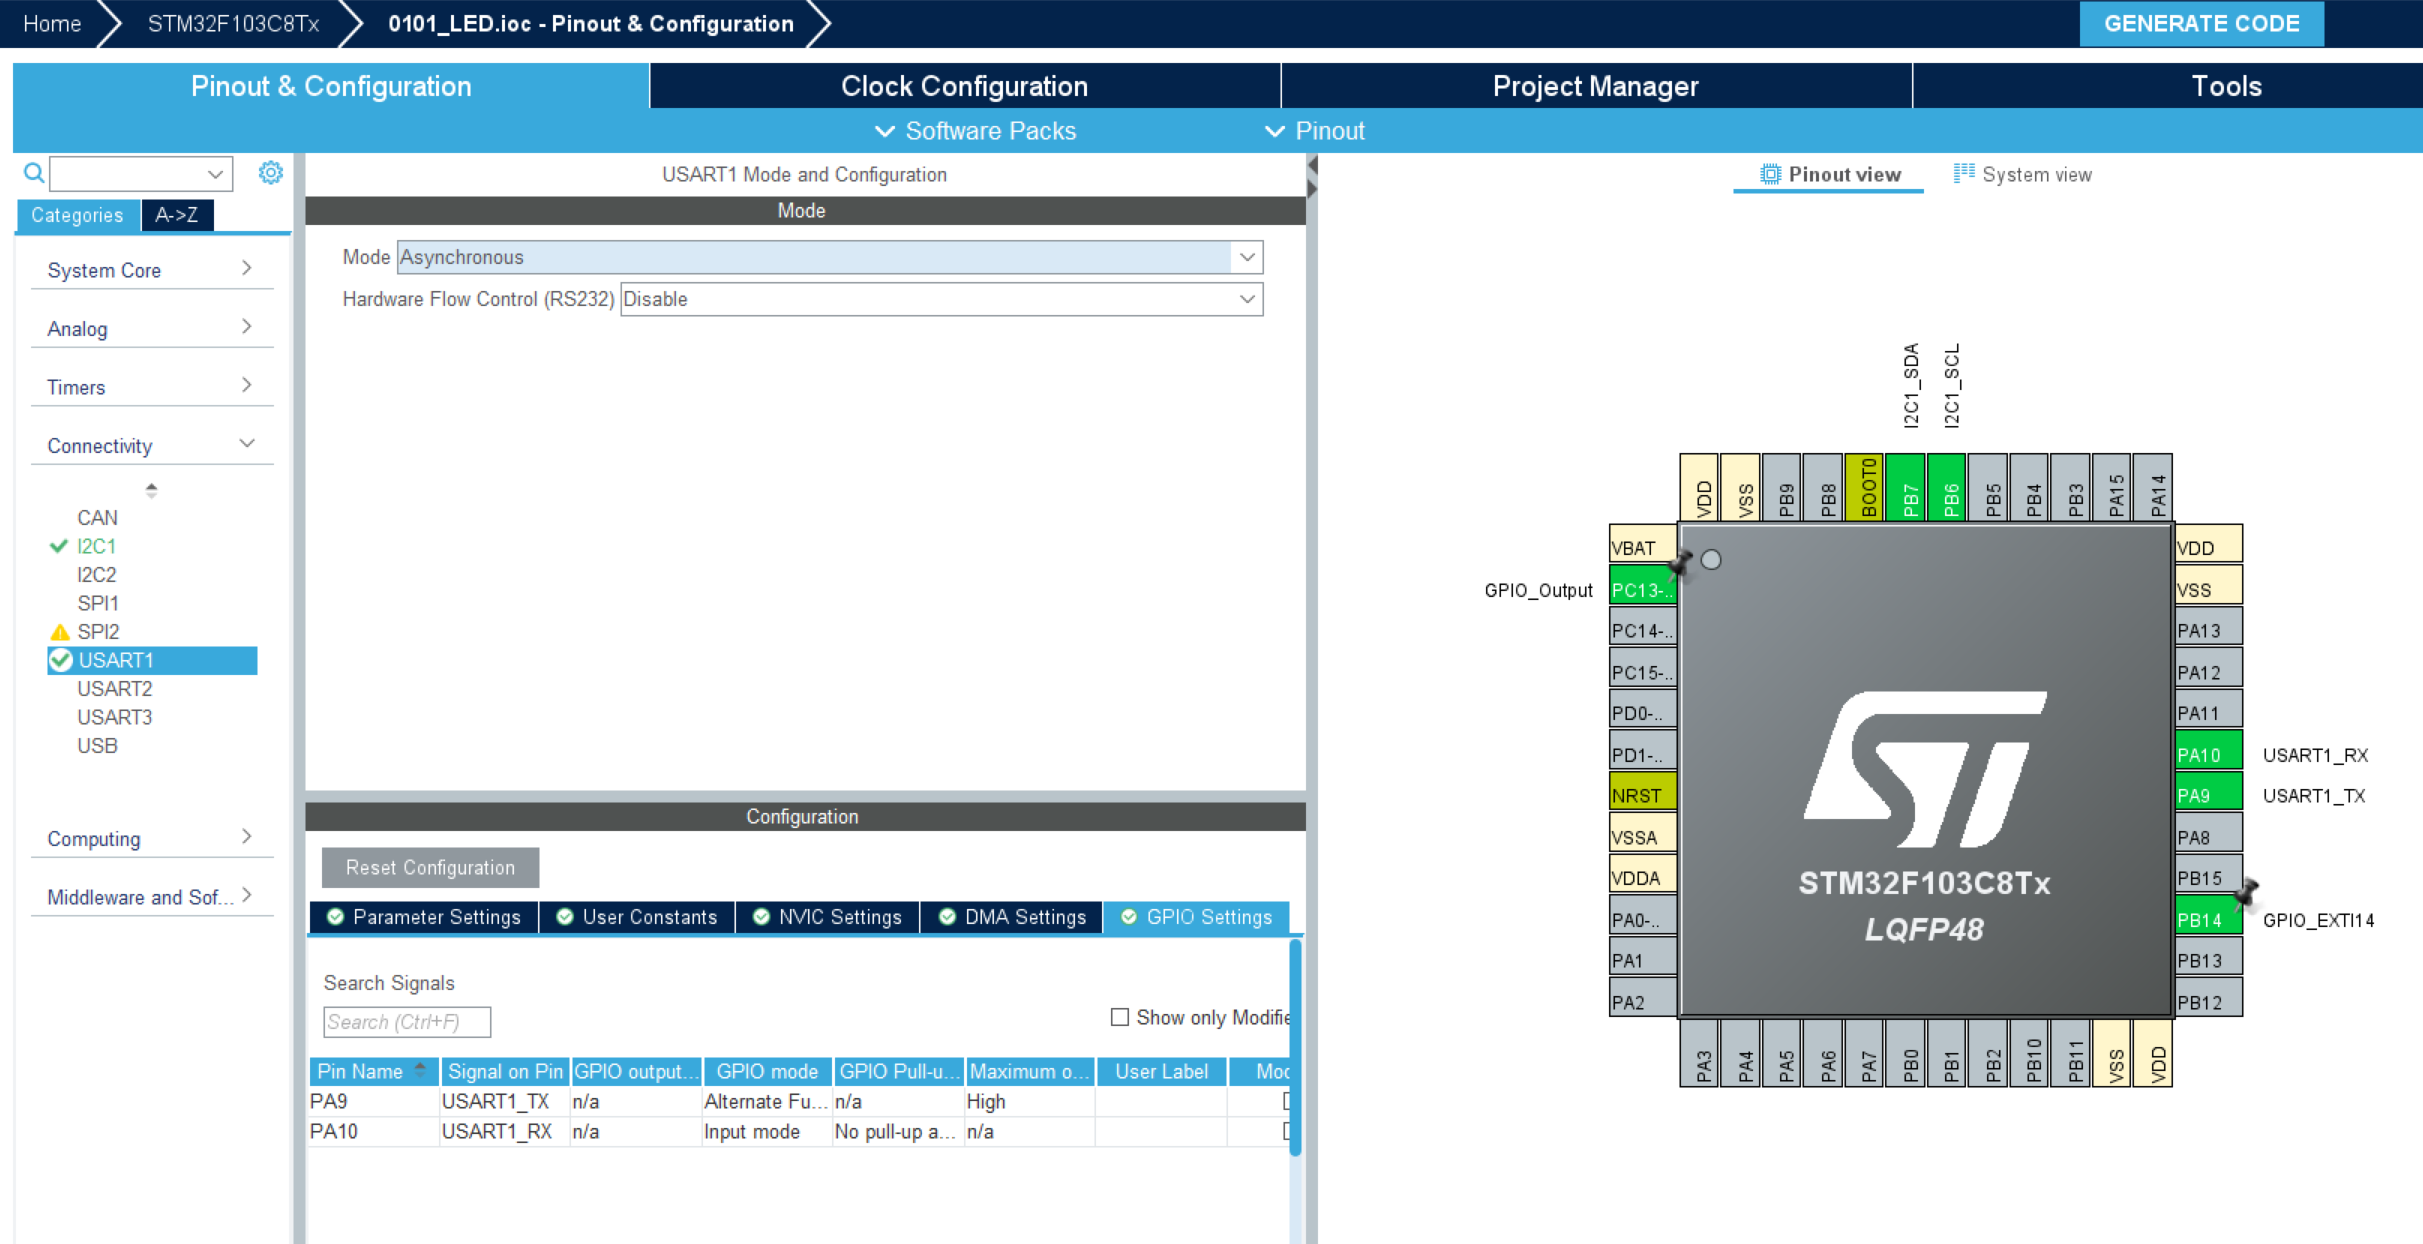This screenshot has height=1244, width=2423.
Task: Go to Home in breadcrumb
Action: click(x=52, y=23)
